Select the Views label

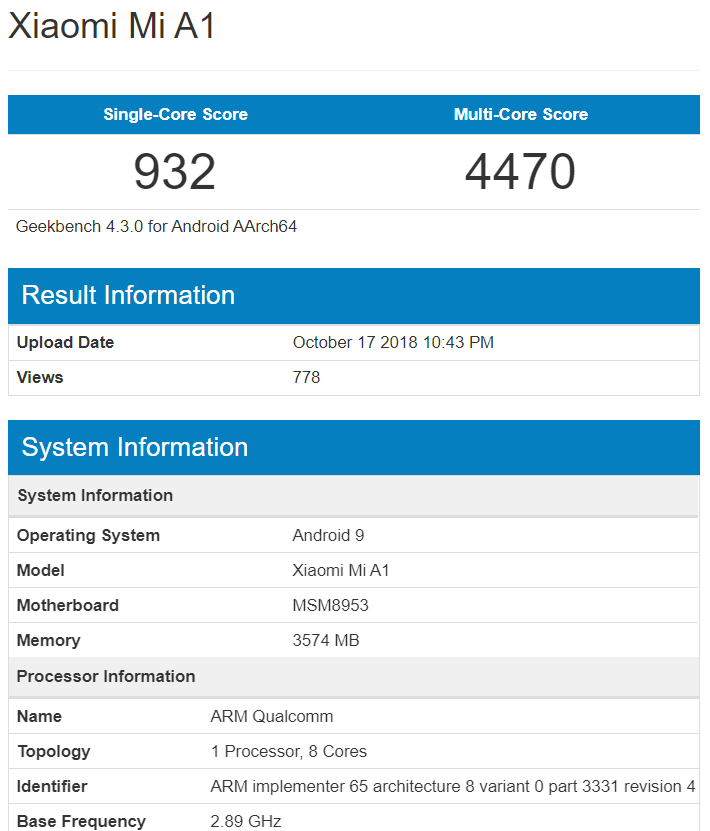coord(40,377)
